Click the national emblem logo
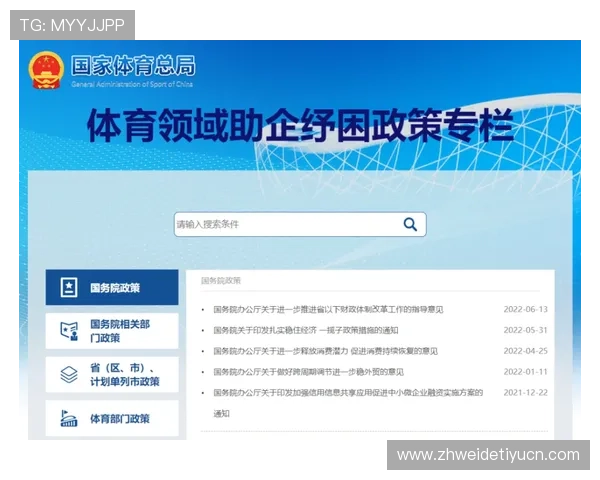600x480 pixels. (x=46, y=70)
